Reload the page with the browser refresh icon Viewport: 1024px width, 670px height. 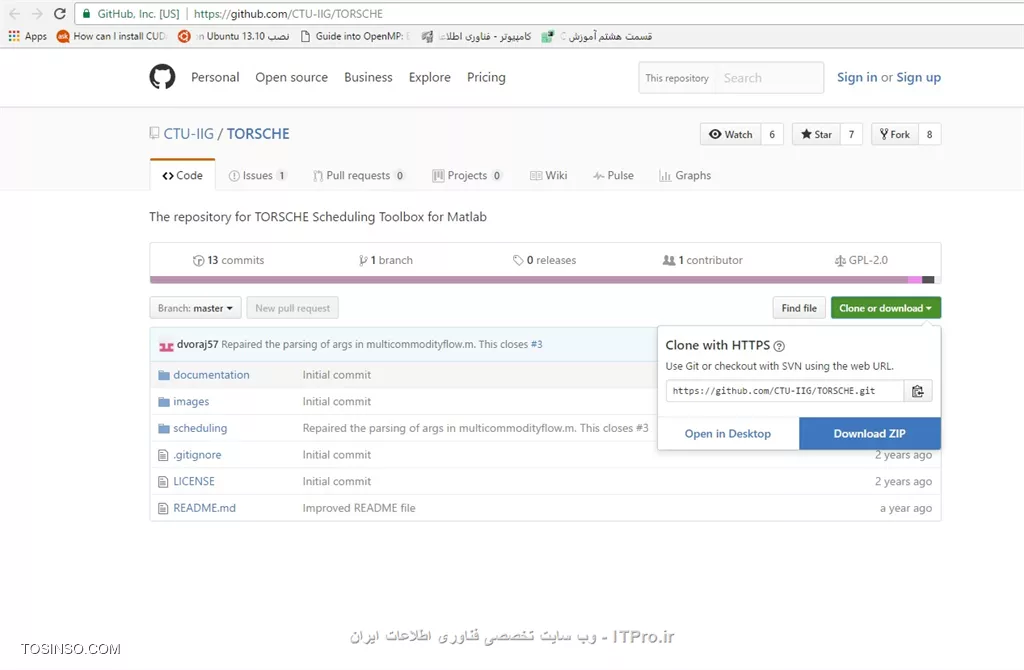[59, 14]
